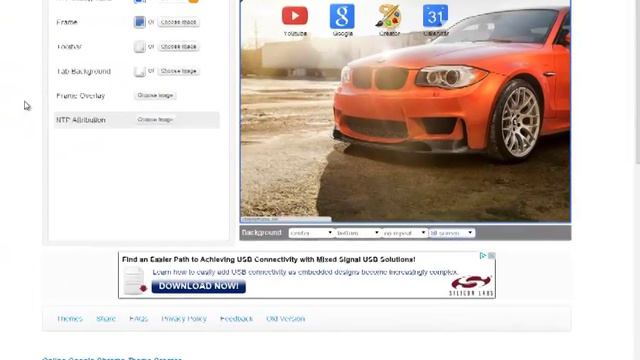Open the Google shortcut icon in the preview

342,16
